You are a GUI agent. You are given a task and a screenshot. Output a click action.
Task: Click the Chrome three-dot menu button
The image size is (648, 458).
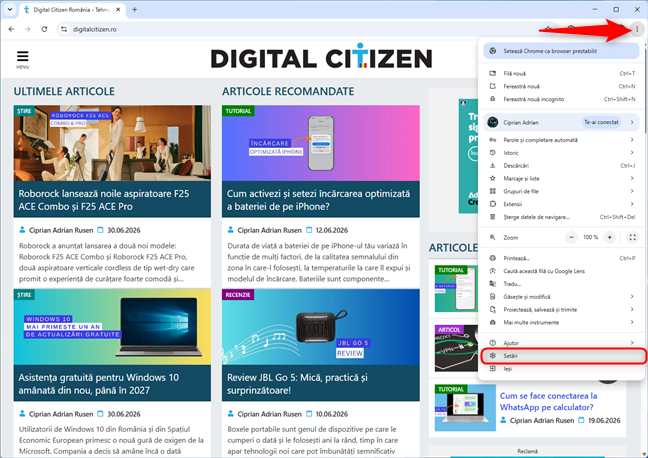(637, 29)
